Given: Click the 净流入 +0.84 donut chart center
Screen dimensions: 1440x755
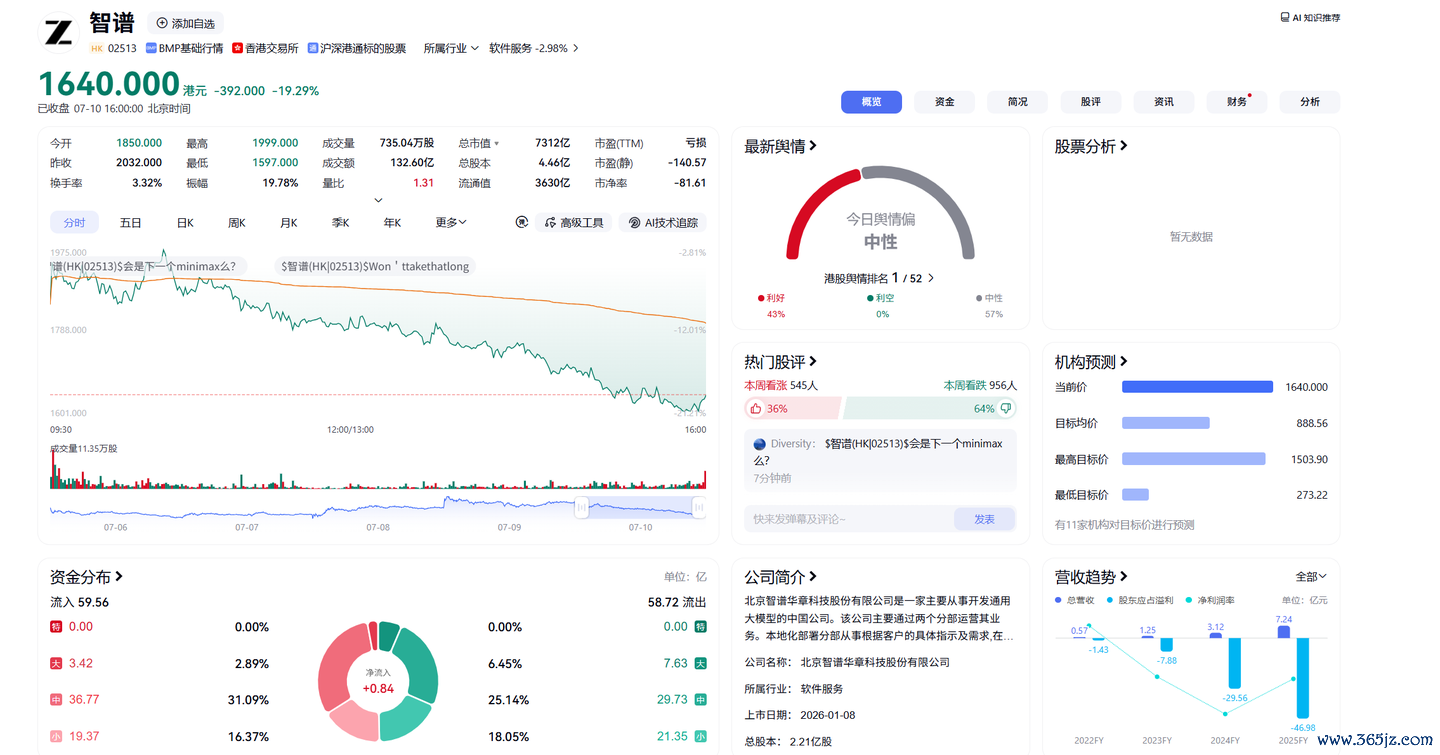Looking at the screenshot, I should tap(378, 682).
